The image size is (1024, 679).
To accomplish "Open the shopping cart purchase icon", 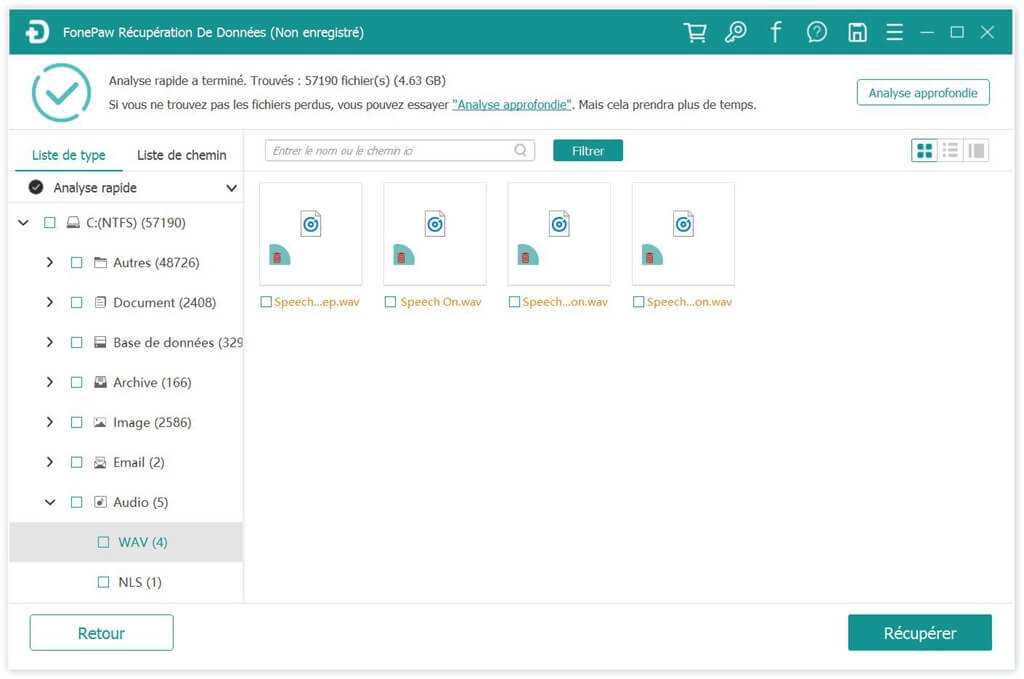I will (695, 32).
